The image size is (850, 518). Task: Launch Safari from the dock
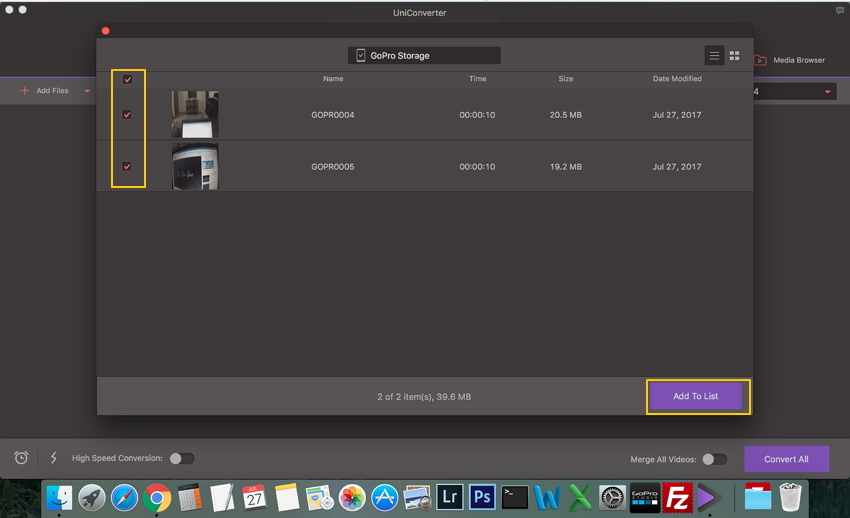click(124, 497)
